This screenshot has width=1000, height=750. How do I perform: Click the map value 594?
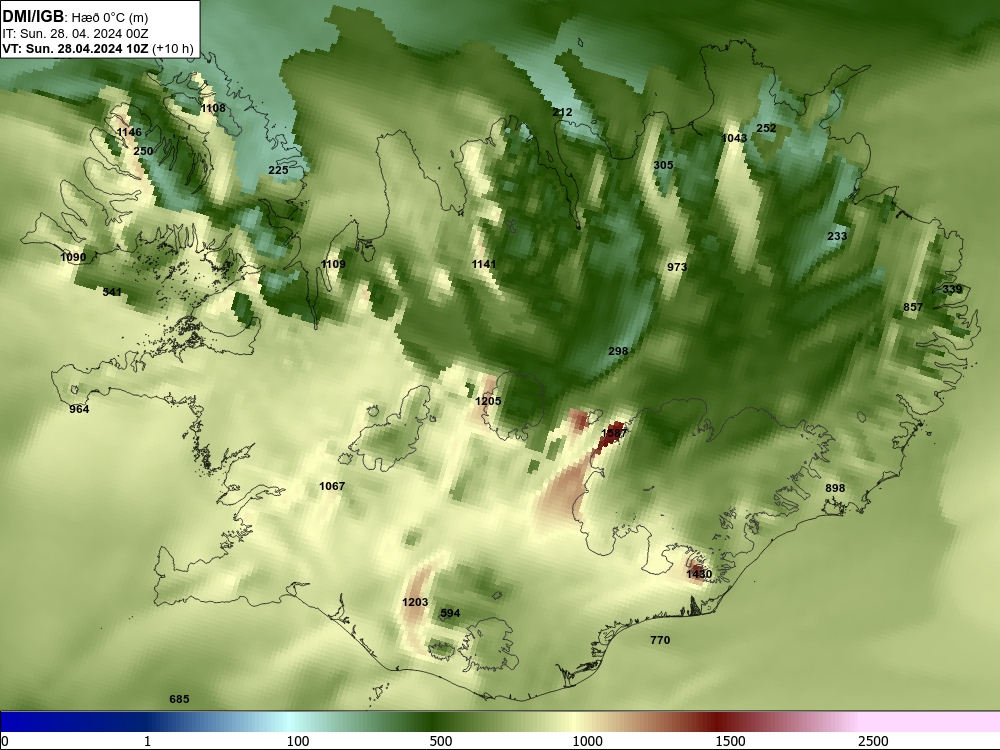coord(450,614)
